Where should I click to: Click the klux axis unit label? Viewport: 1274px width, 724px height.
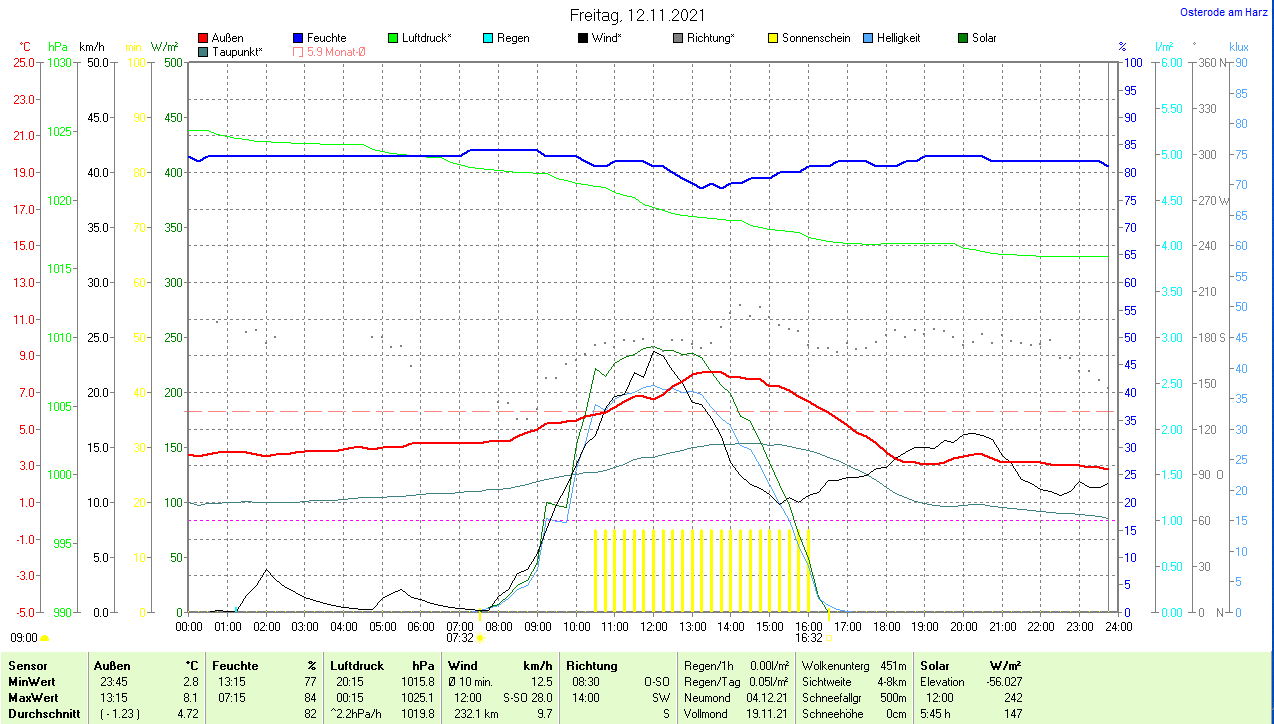click(1239, 47)
